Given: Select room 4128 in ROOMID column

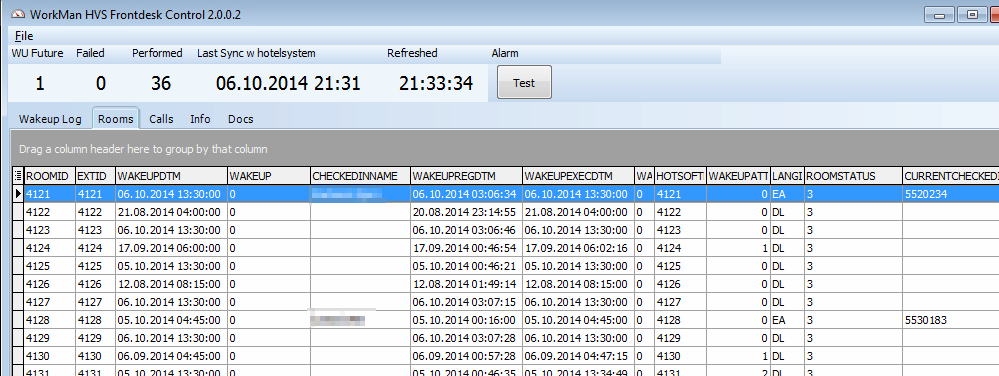Looking at the screenshot, I should coord(49,320).
